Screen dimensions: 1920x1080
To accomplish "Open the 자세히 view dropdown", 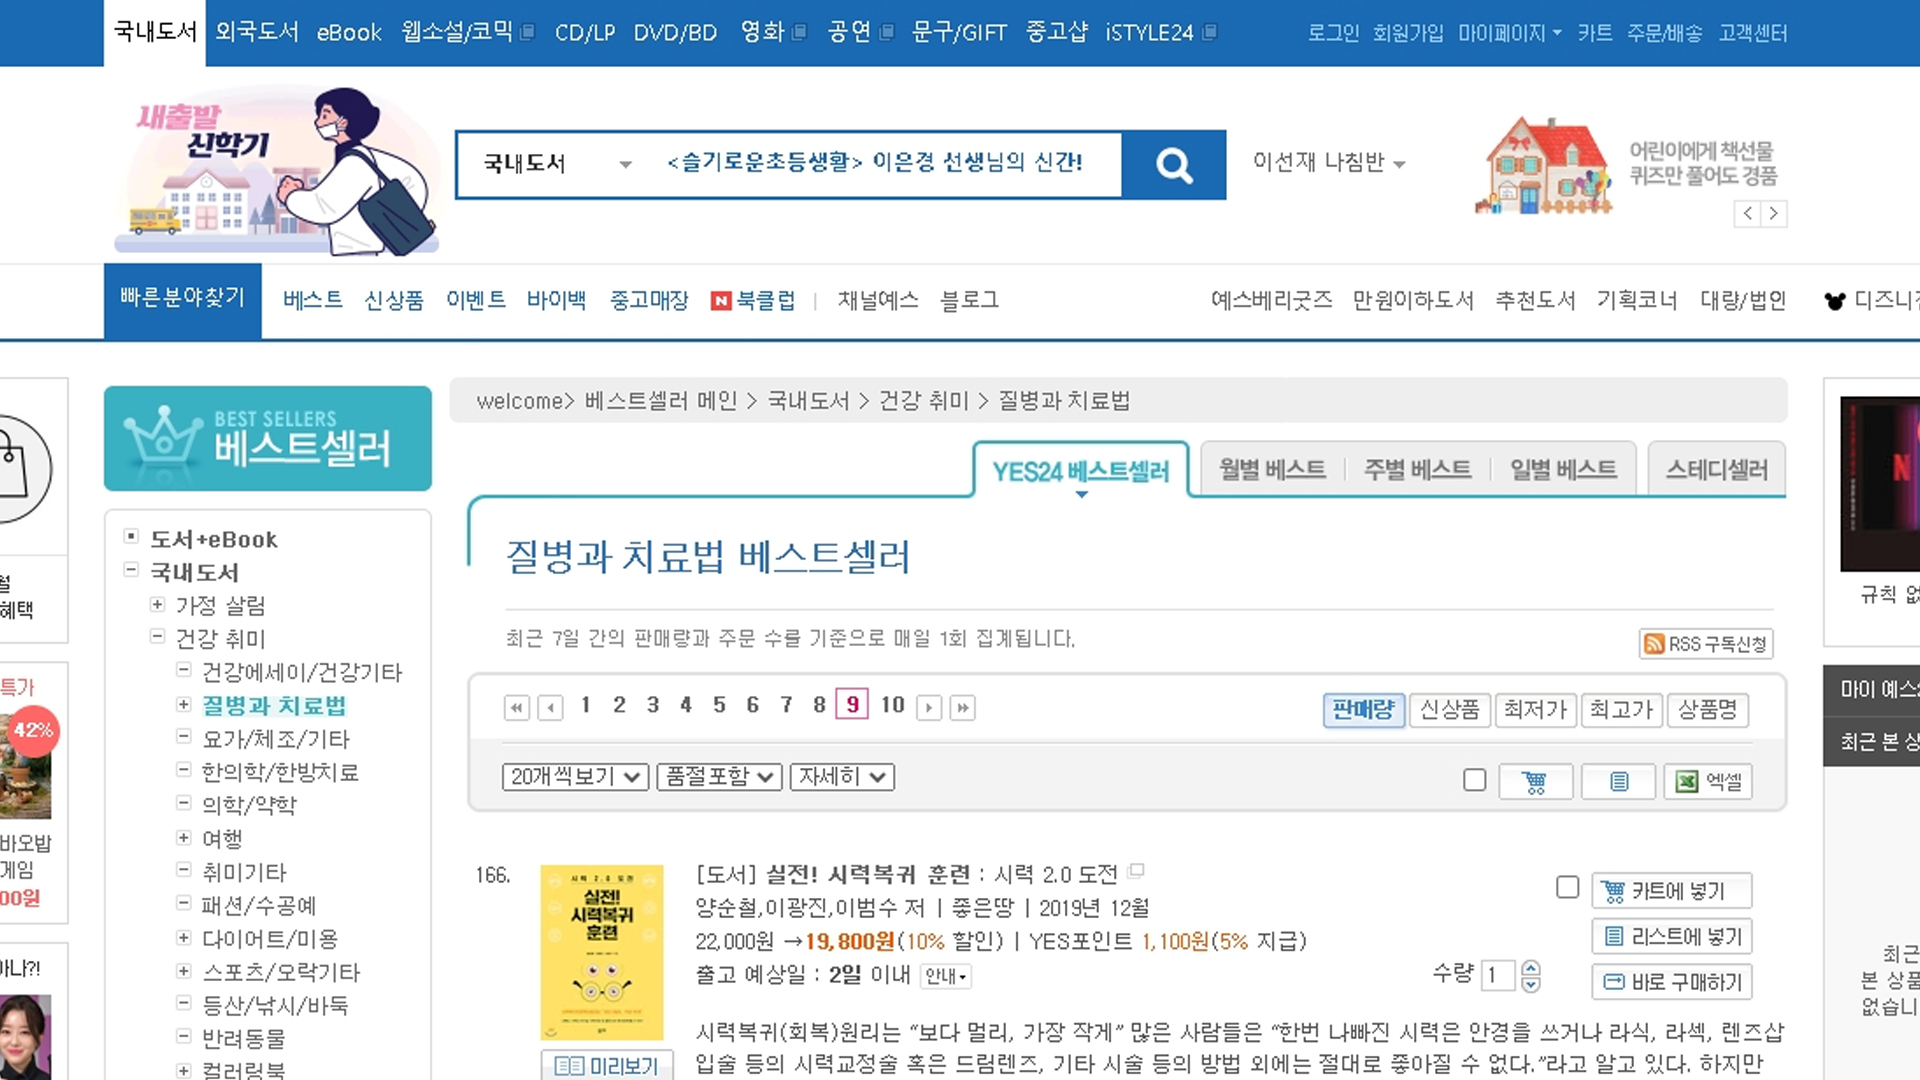I will coord(842,777).
